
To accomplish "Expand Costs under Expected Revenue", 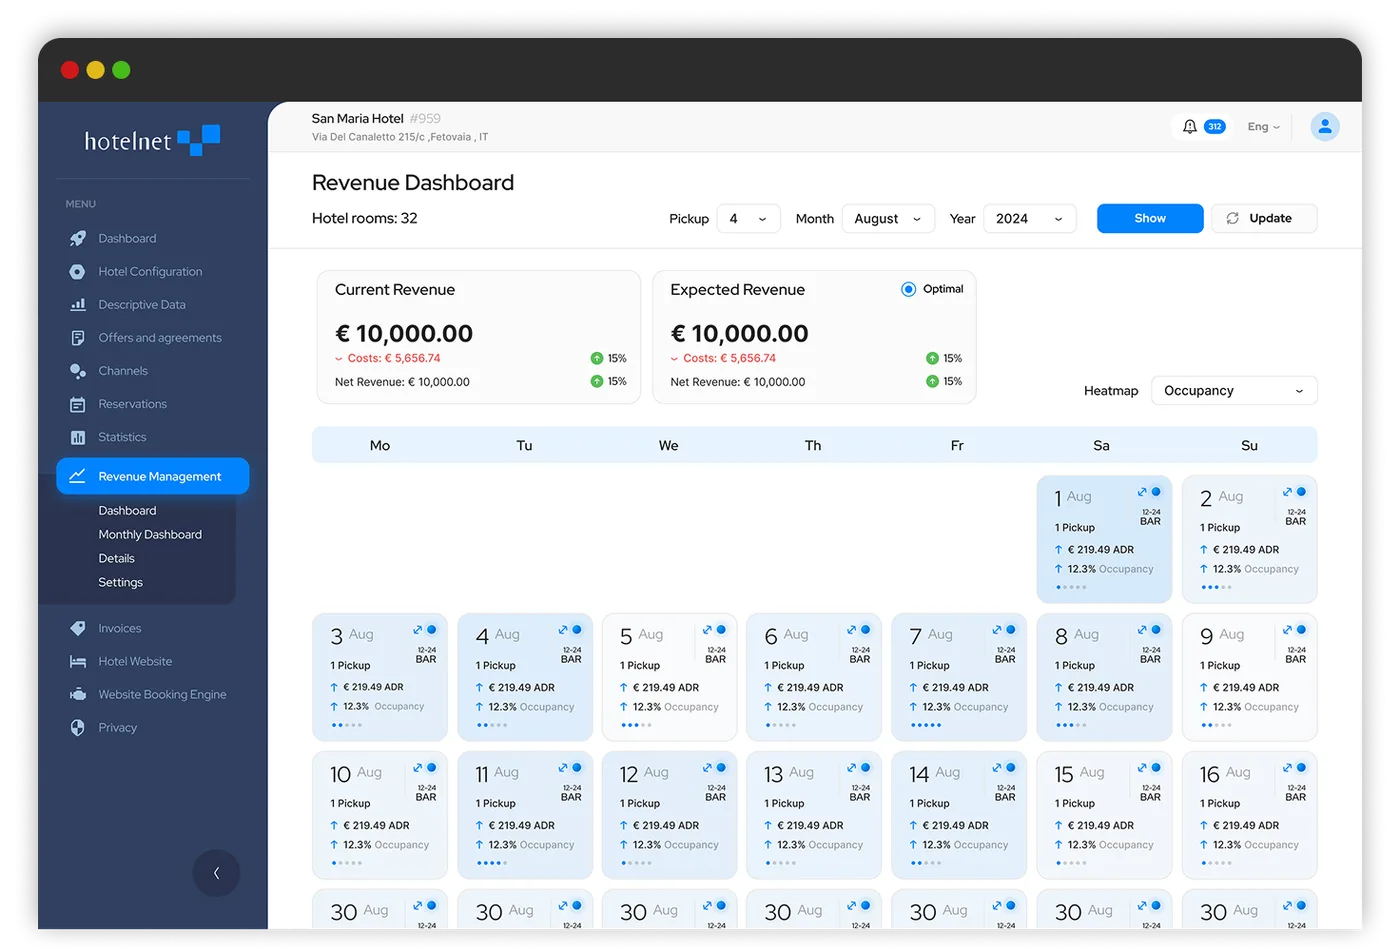I will [x=675, y=359].
